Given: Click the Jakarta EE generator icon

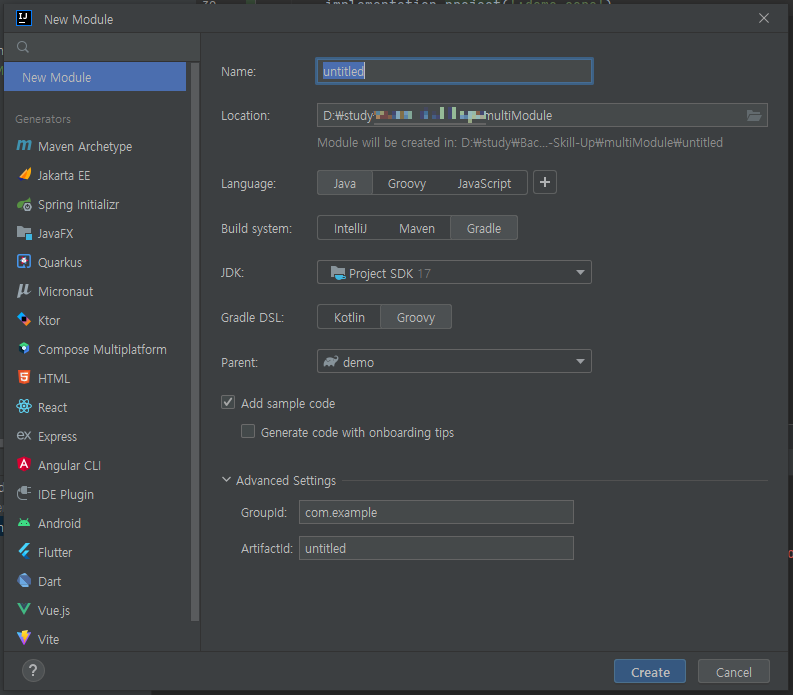Looking at the screenshot, I should pos(24,175).
